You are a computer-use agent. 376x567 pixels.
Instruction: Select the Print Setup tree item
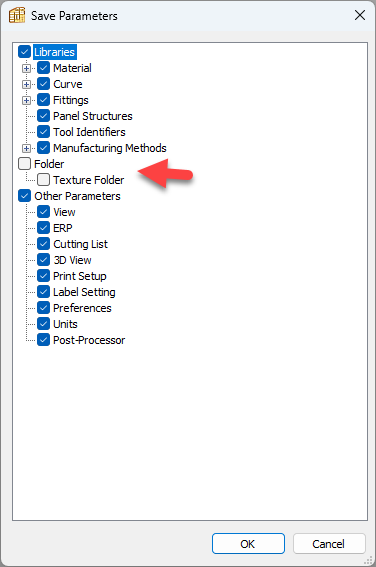point(80,276)
